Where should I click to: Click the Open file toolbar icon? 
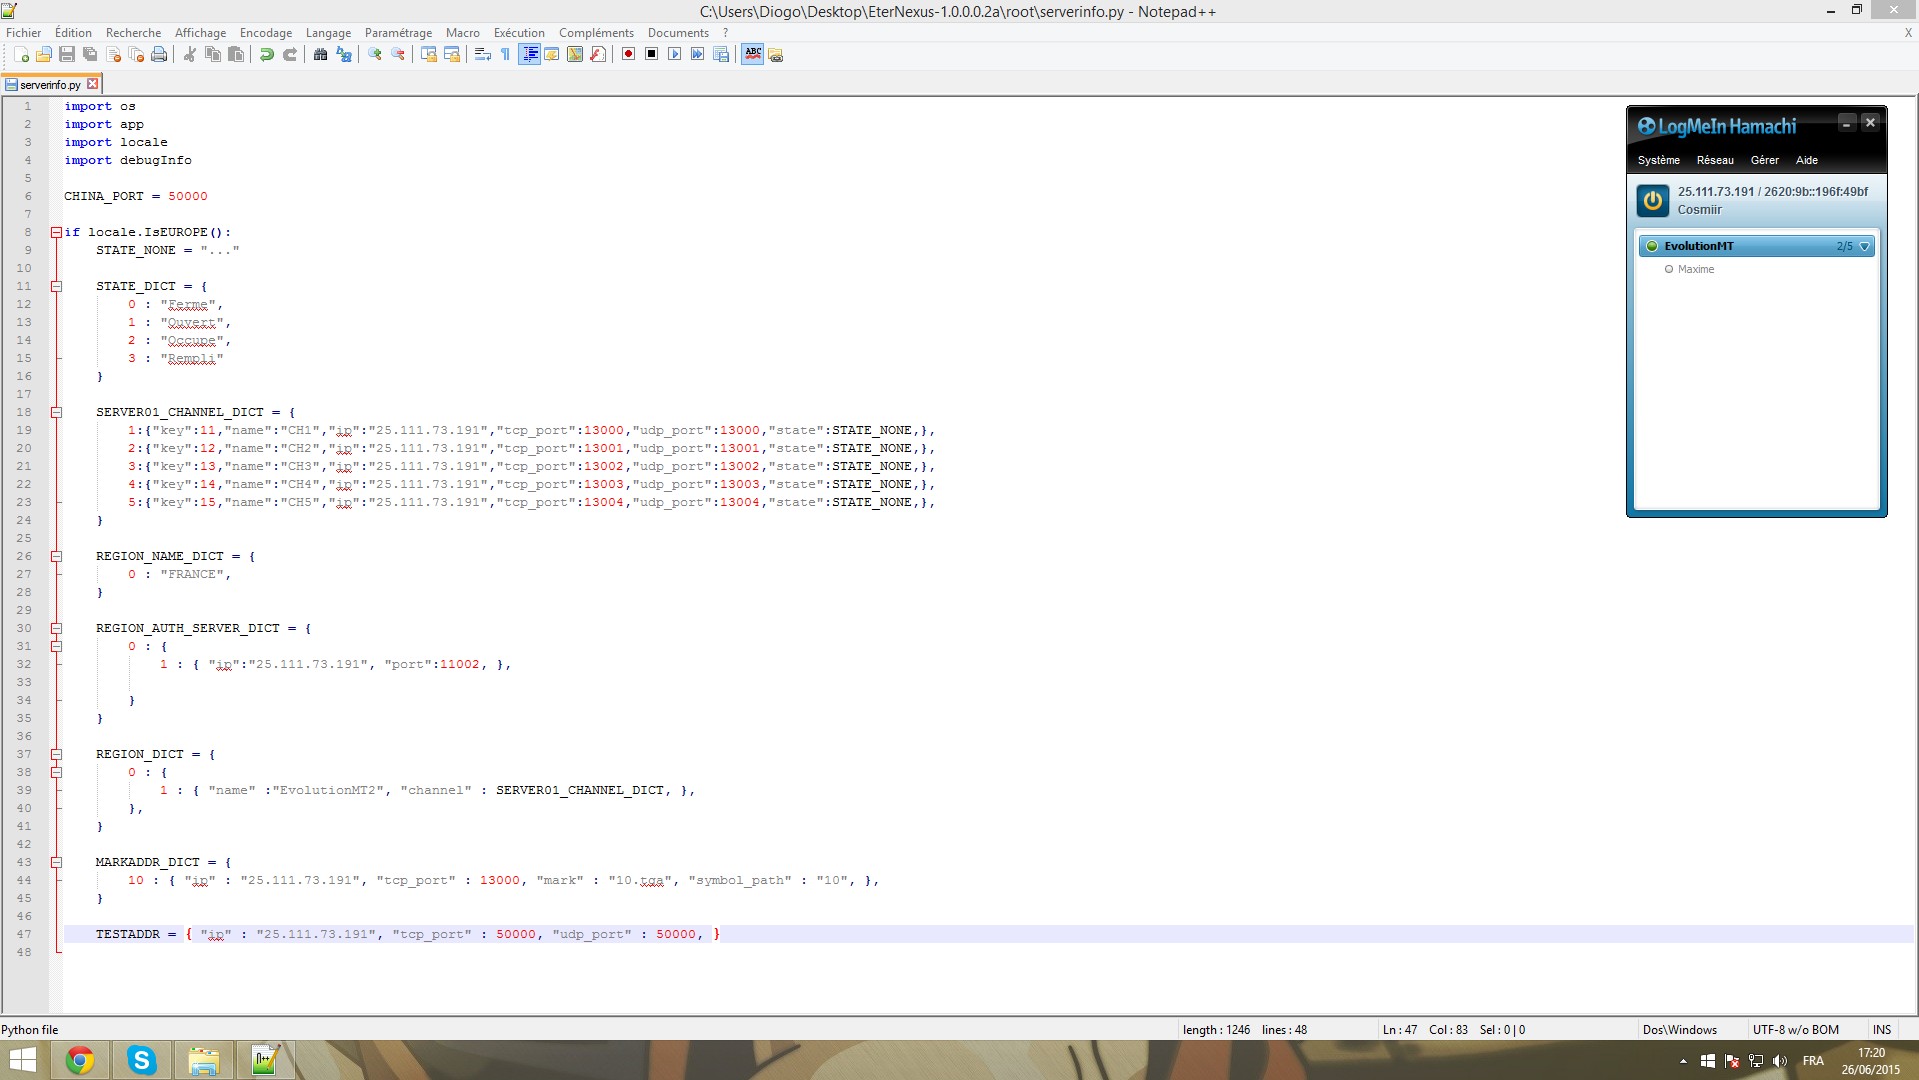click(44, 55)
